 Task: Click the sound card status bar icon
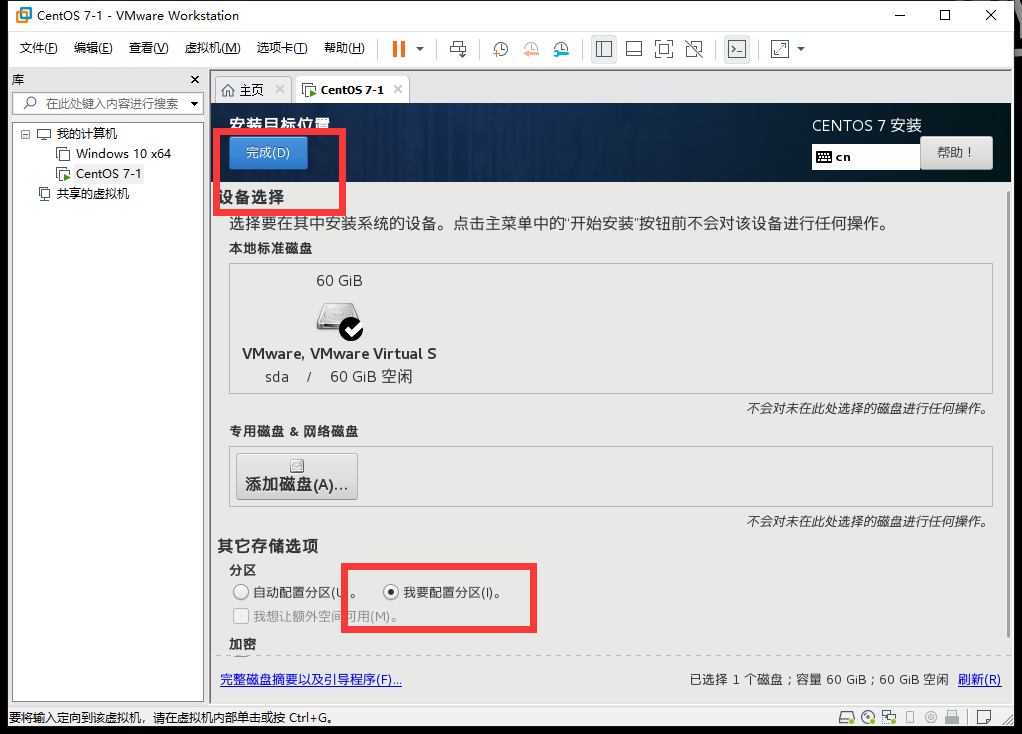point(931,718)
